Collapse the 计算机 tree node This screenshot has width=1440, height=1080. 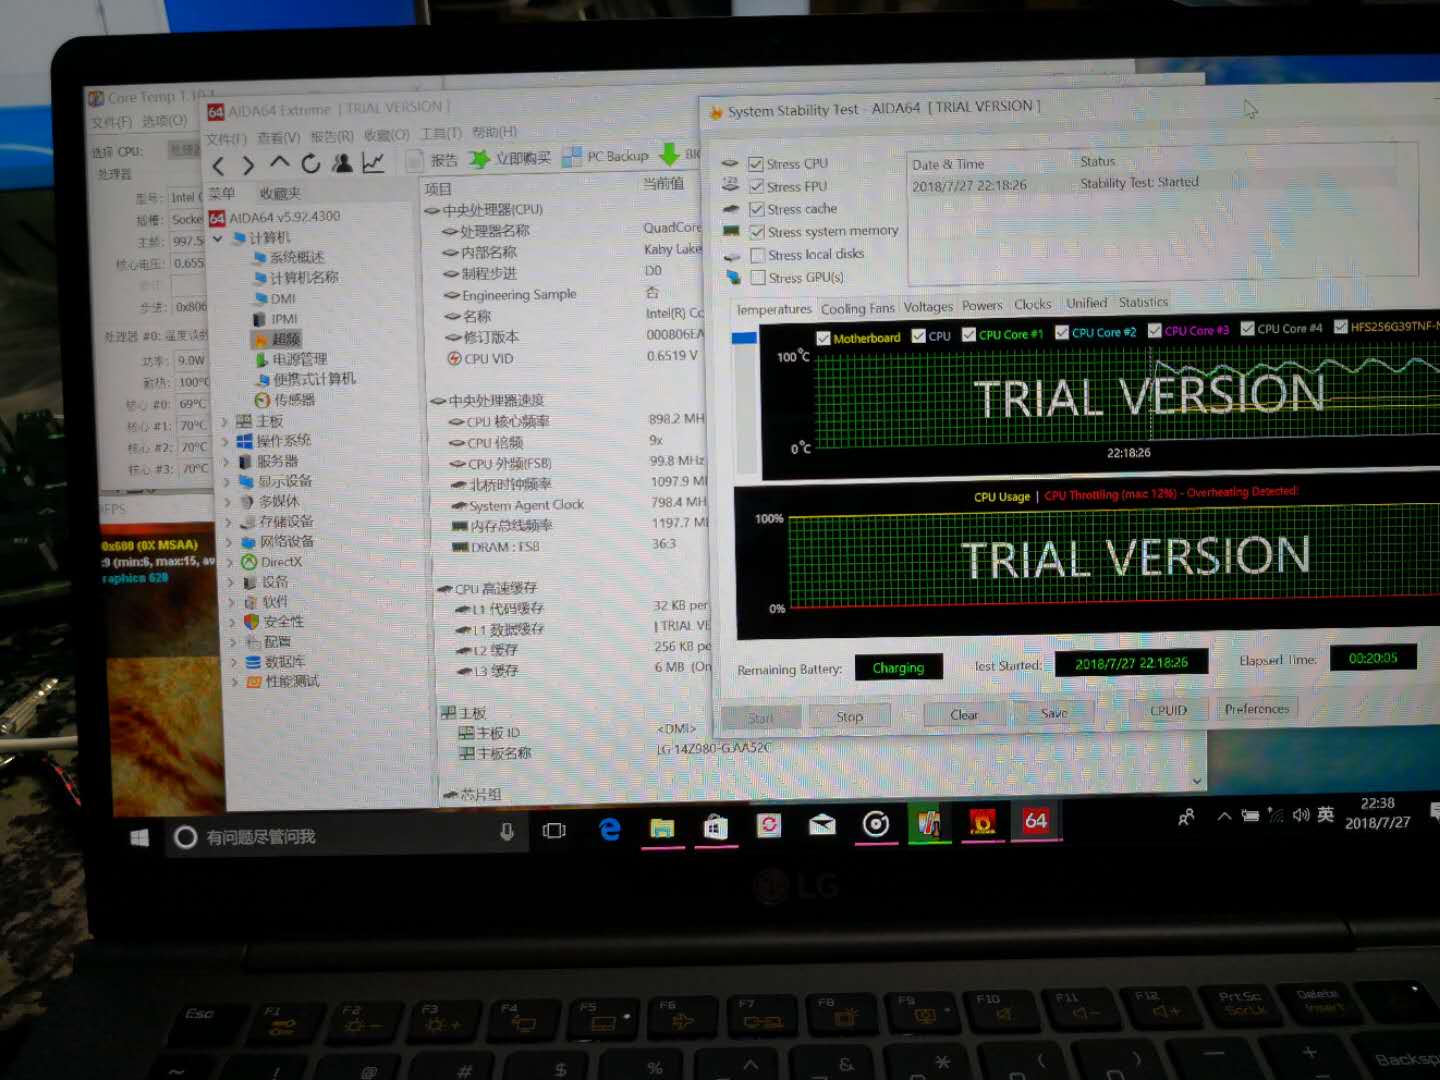[217, 238]
